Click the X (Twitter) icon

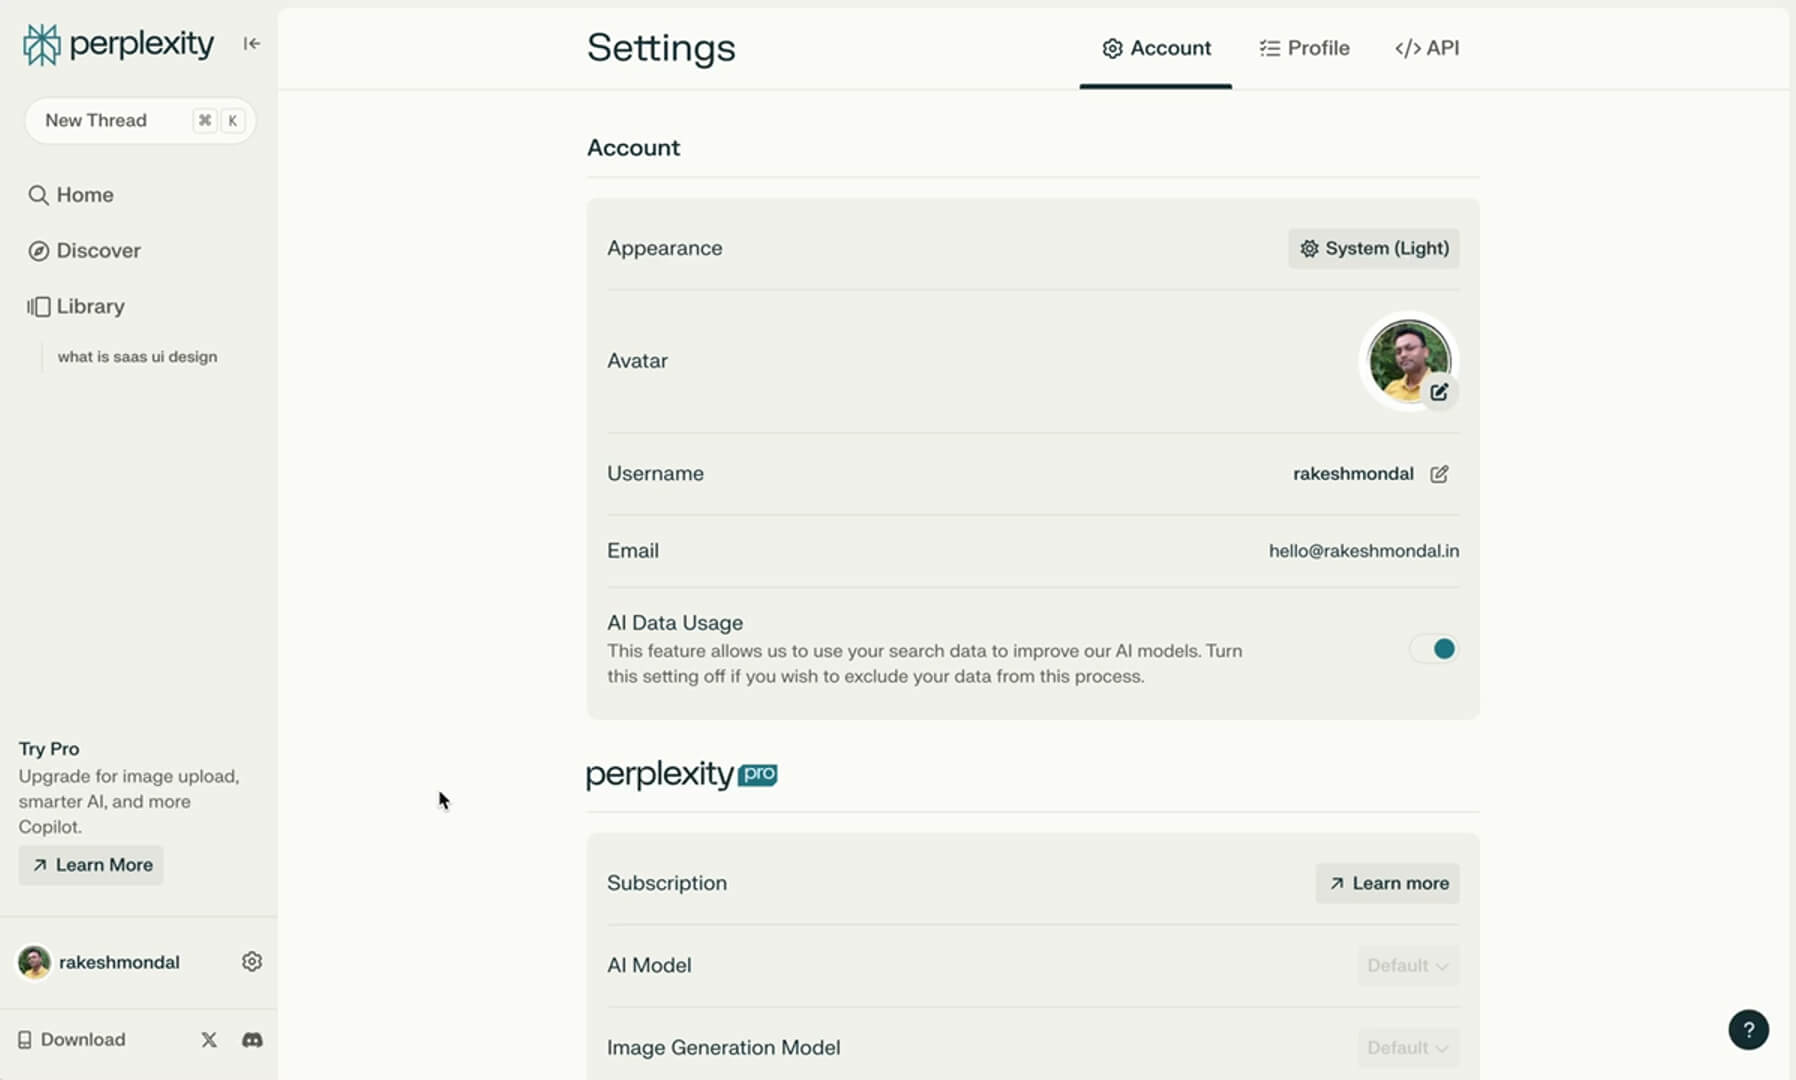point(208,1040)
